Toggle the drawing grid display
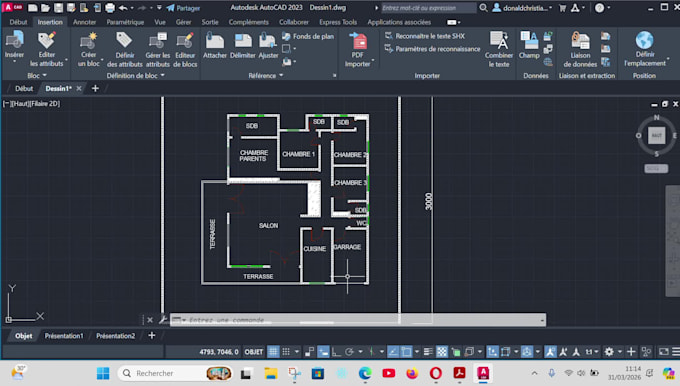This screenshot has width=680, height=386. 273,352
